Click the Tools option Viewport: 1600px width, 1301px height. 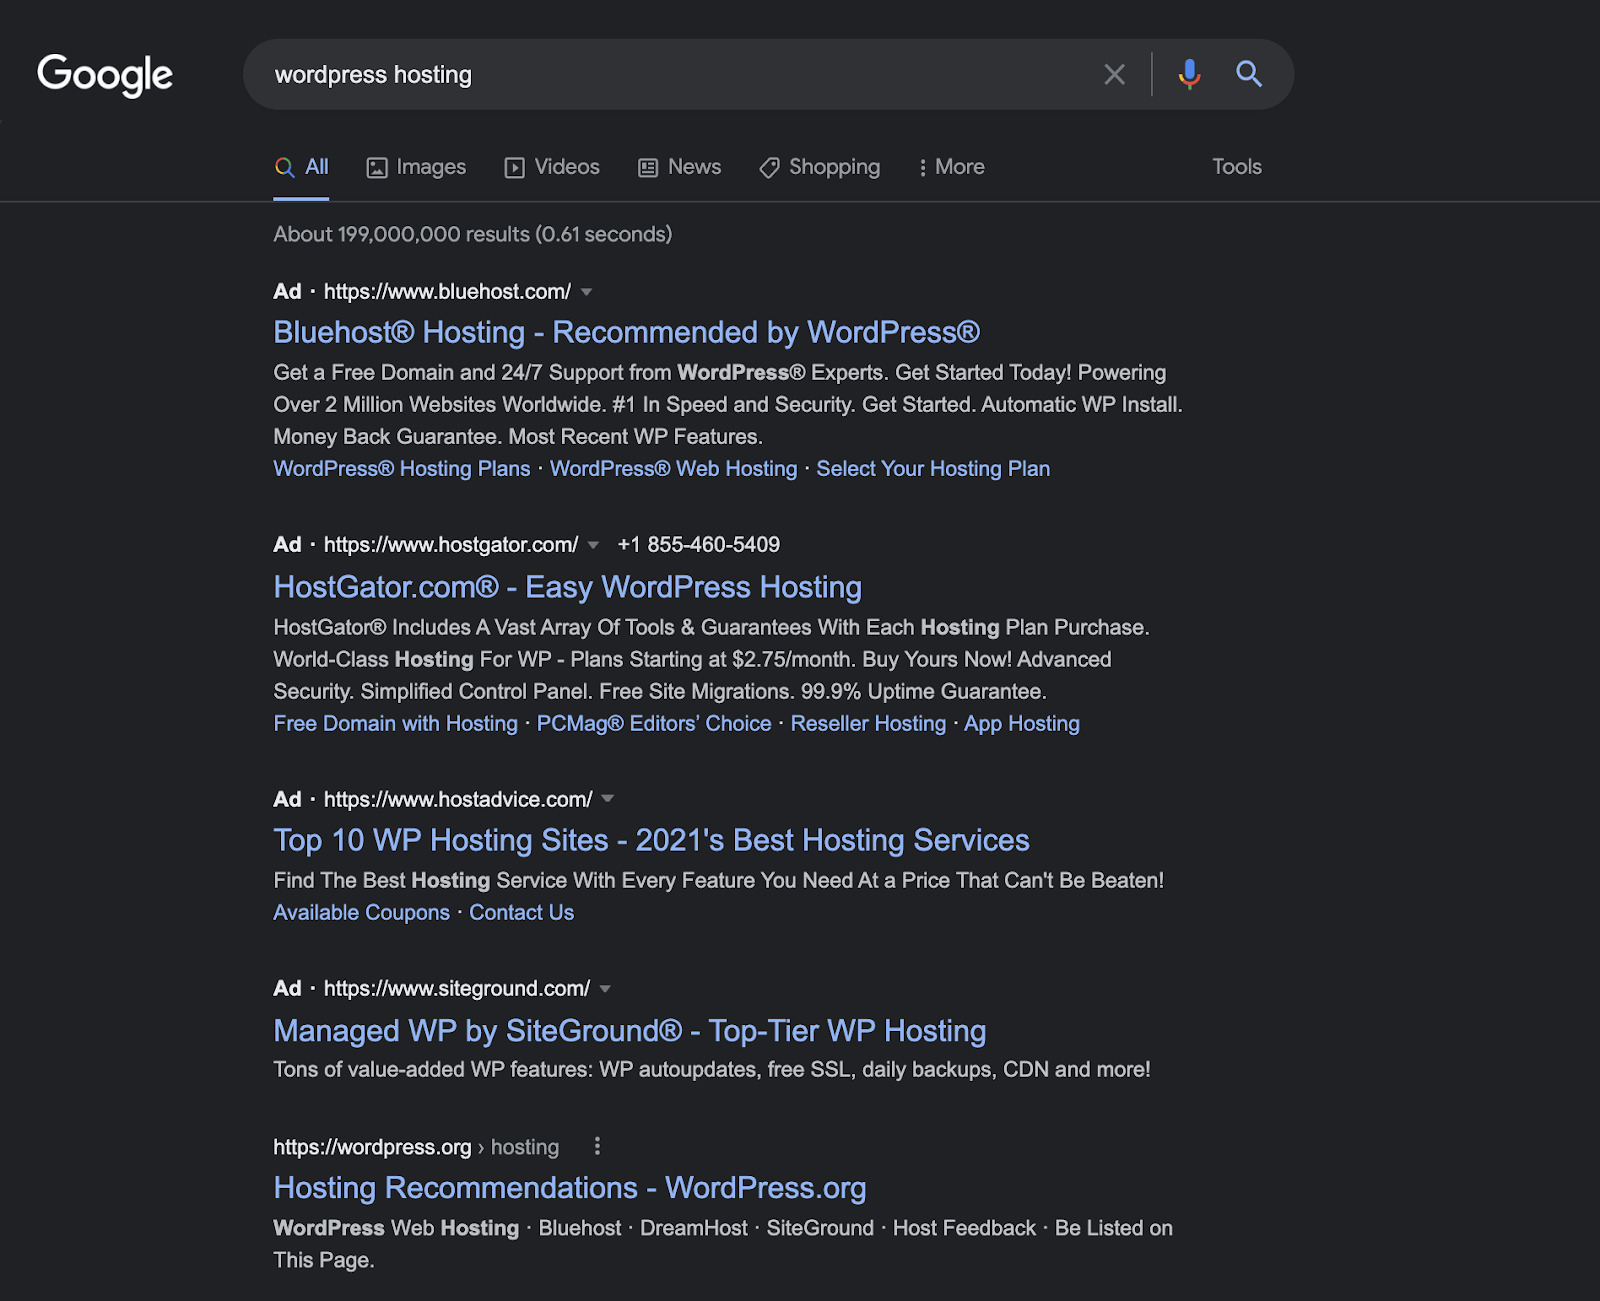coord(1237,167)
